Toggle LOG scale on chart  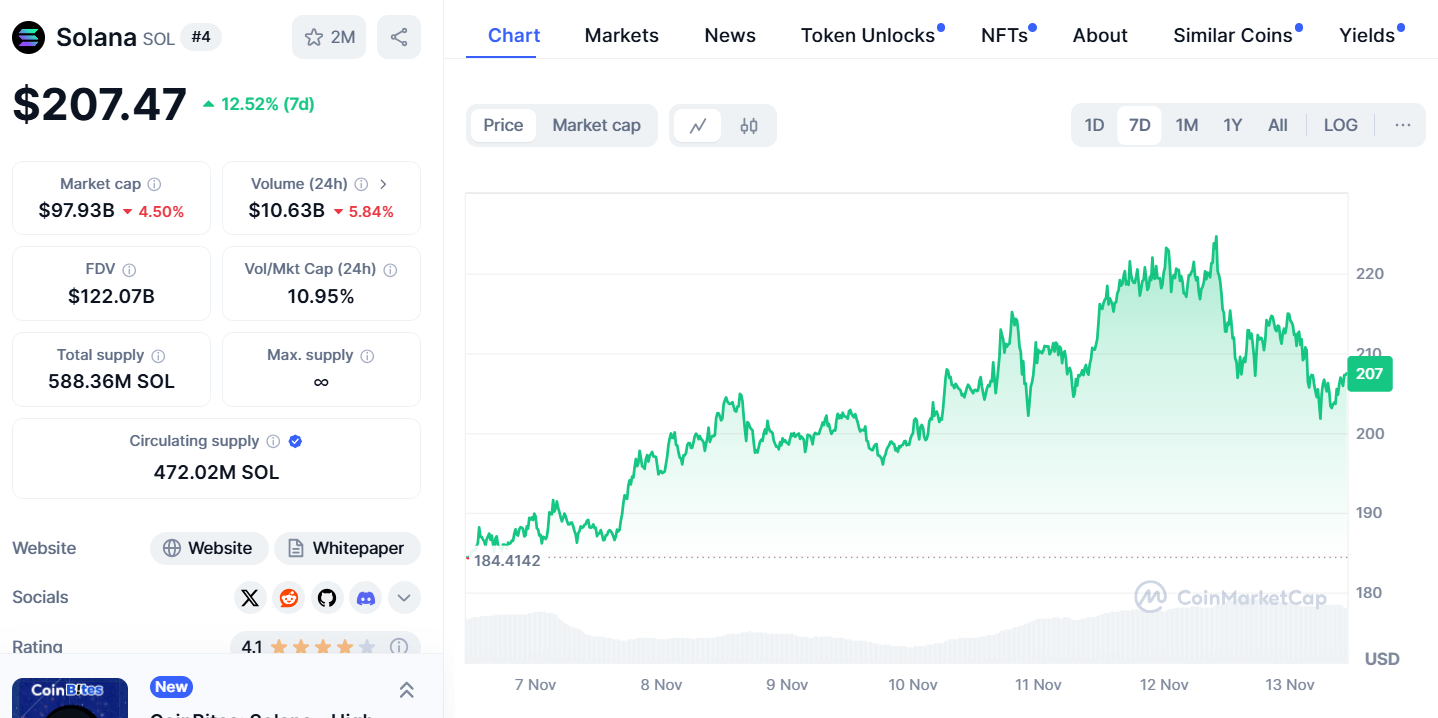point(1341,125)
